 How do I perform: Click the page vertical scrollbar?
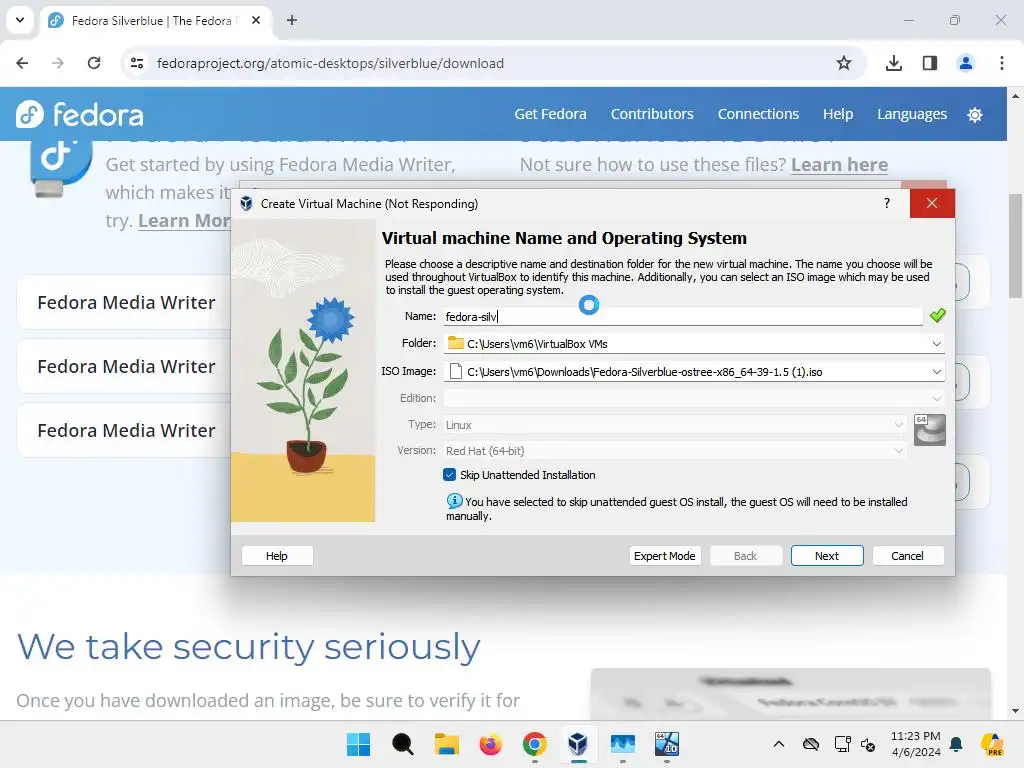point(1015,246)
